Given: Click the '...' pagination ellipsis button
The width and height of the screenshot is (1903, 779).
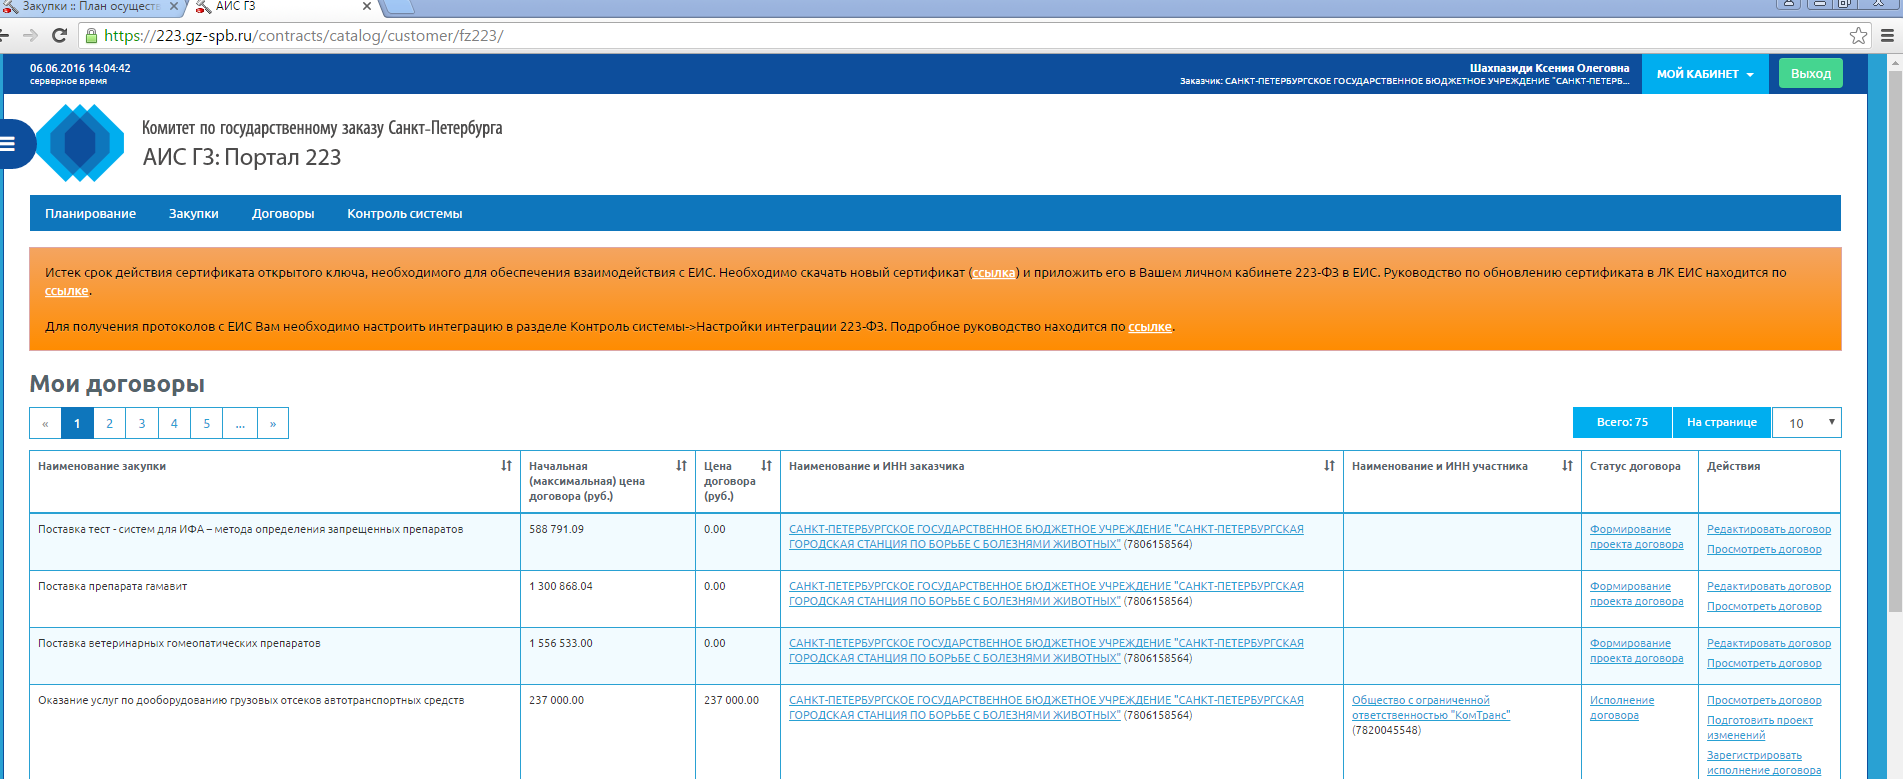Looking at the screenshot, I should click(240, 424).
